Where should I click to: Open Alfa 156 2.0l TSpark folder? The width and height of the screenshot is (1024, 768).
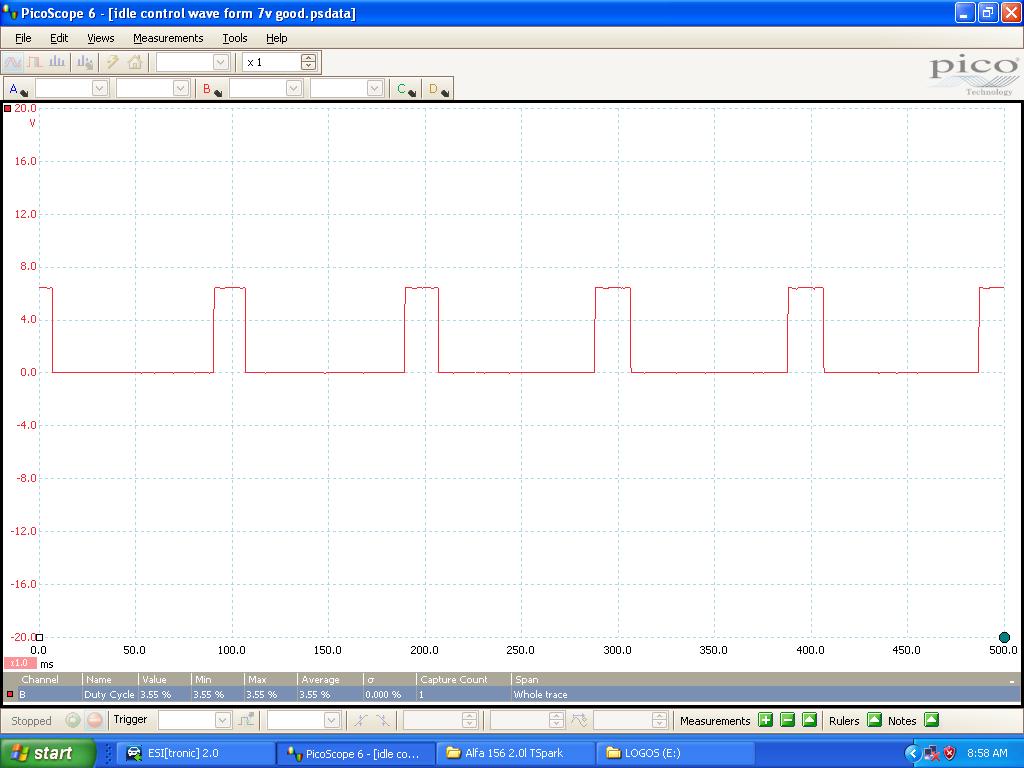pos(515,753)
